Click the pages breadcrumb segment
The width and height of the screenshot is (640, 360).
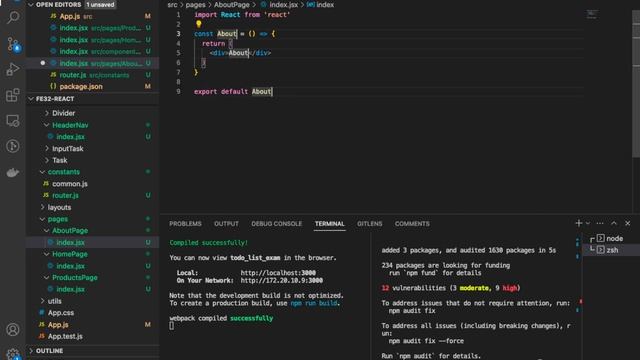196,5
